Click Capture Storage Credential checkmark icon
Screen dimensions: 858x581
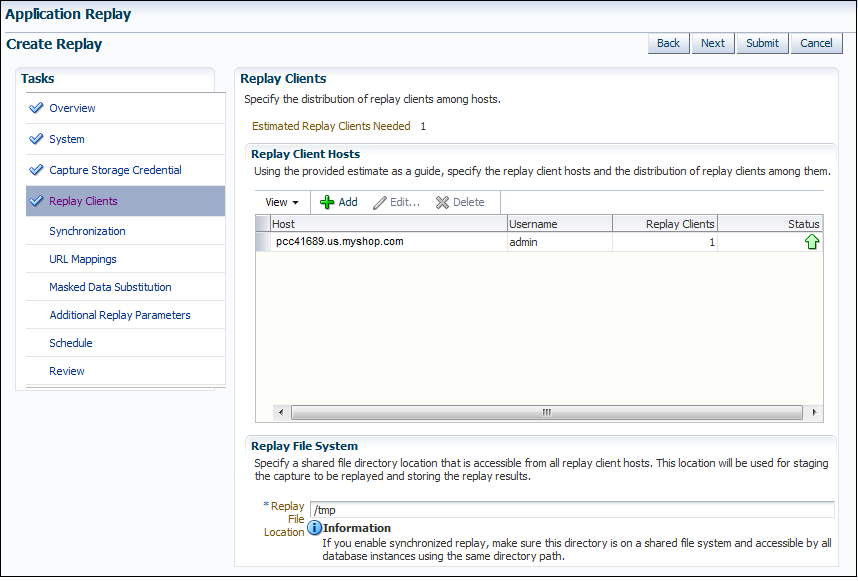[x=36, y=170]
